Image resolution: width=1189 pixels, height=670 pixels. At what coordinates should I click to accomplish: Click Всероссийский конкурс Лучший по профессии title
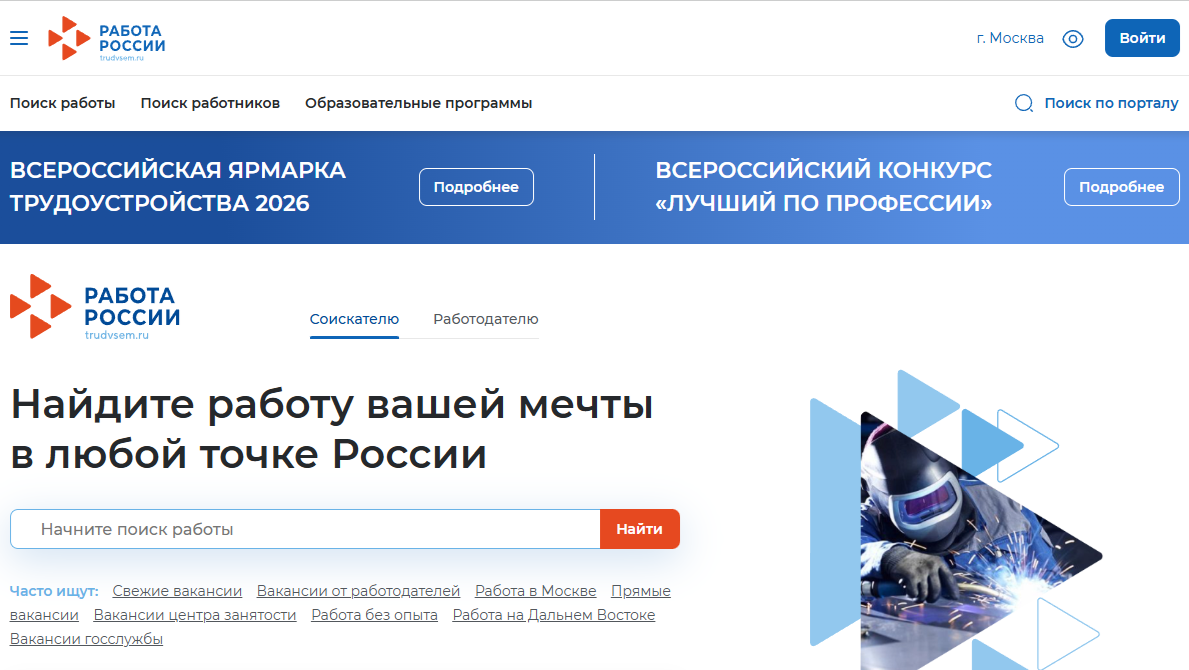pyautogui.click(x=824, y=186)
